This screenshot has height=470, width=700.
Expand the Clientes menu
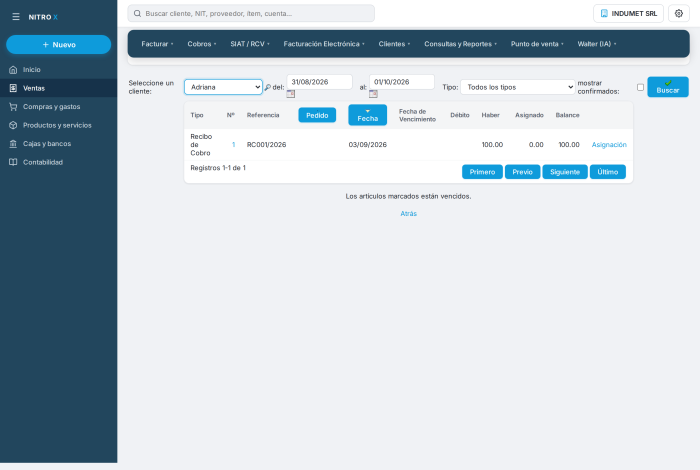point(394,44)
